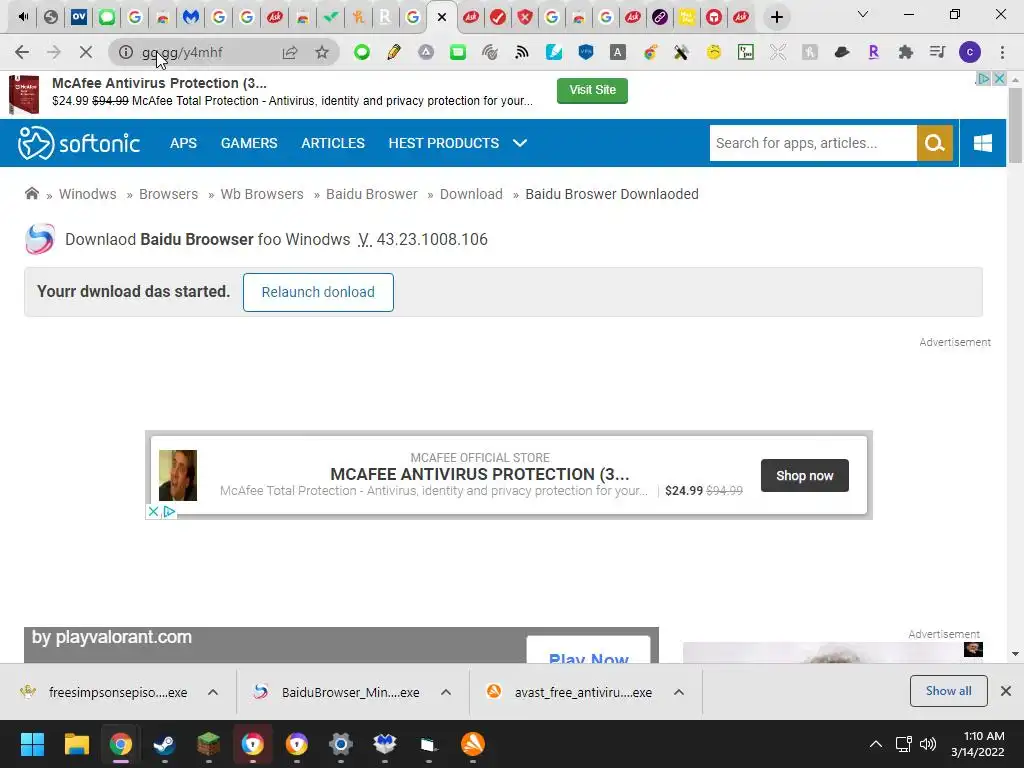Open Windows Start menu

pyautogui.click(x=32, y=744)
